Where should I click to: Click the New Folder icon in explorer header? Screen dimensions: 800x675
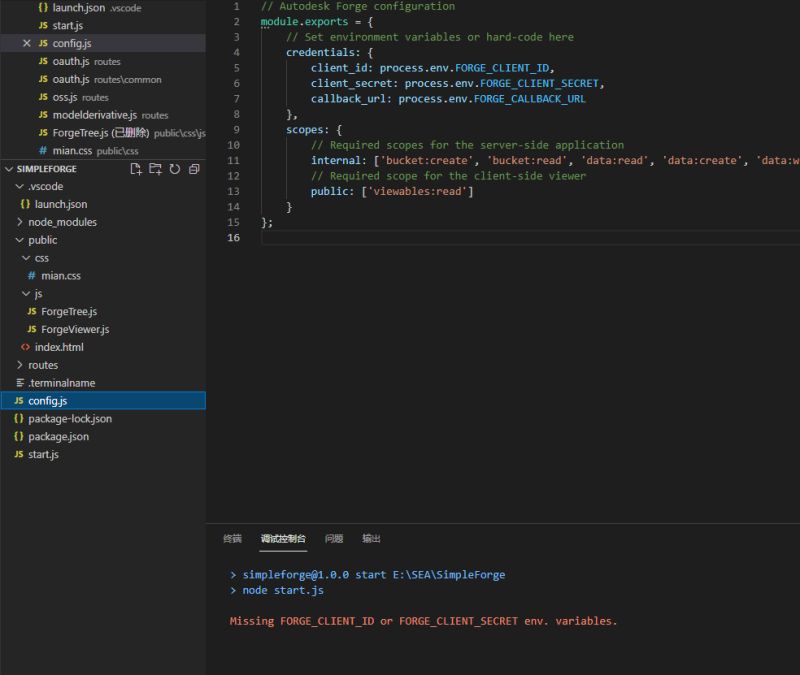click(155, 169)
